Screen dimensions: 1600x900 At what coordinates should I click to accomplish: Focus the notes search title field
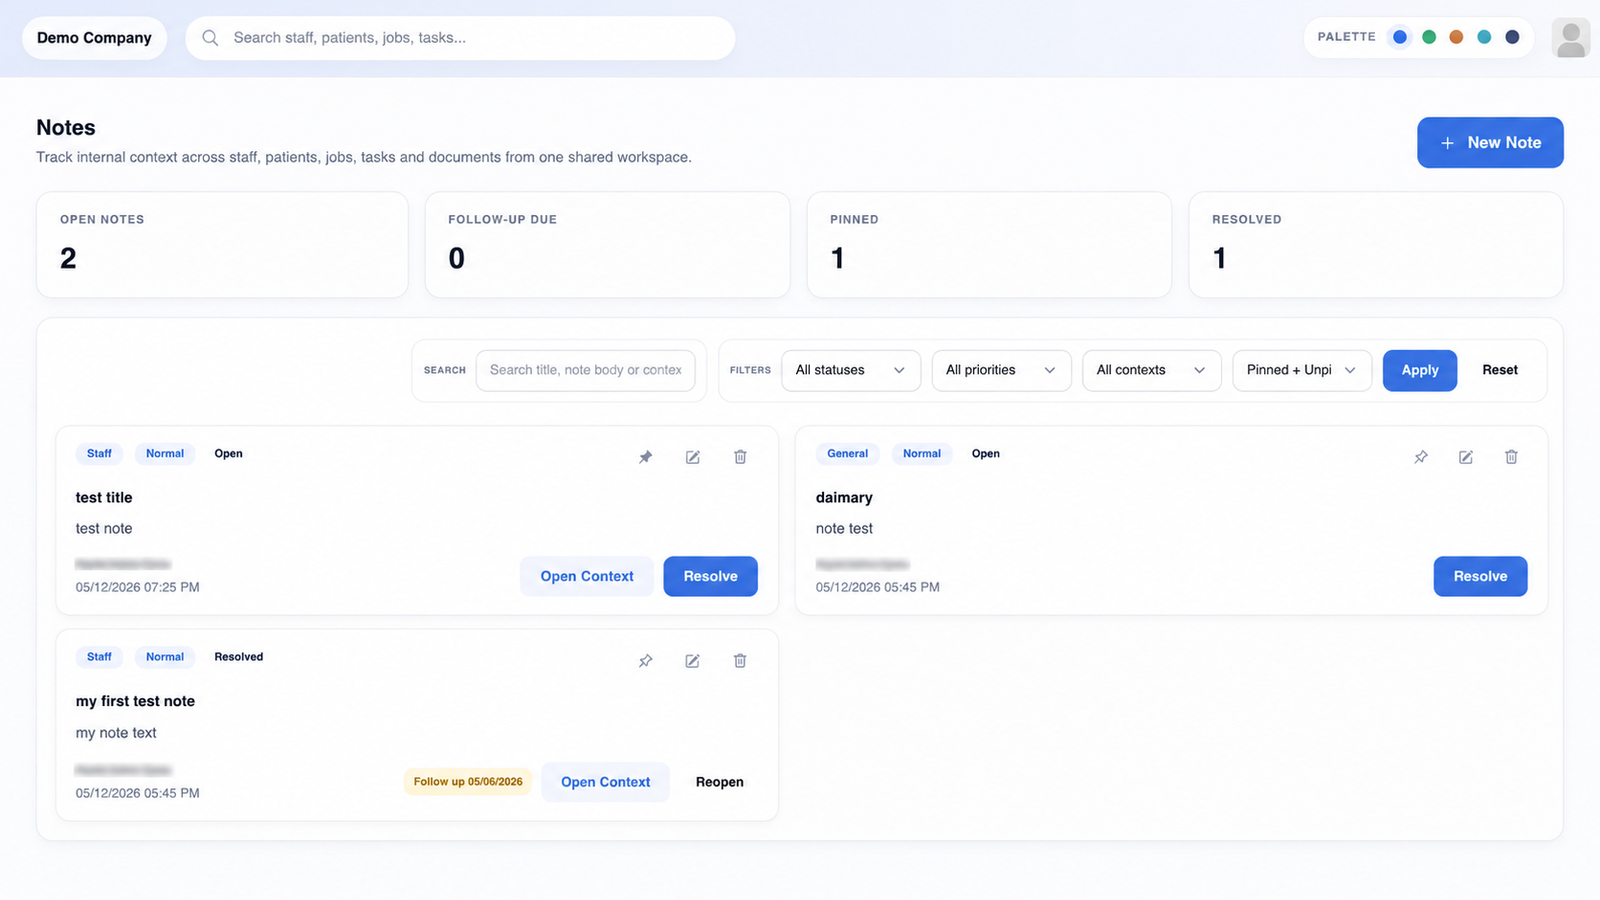pyautogui.click(x=586, y=370)
